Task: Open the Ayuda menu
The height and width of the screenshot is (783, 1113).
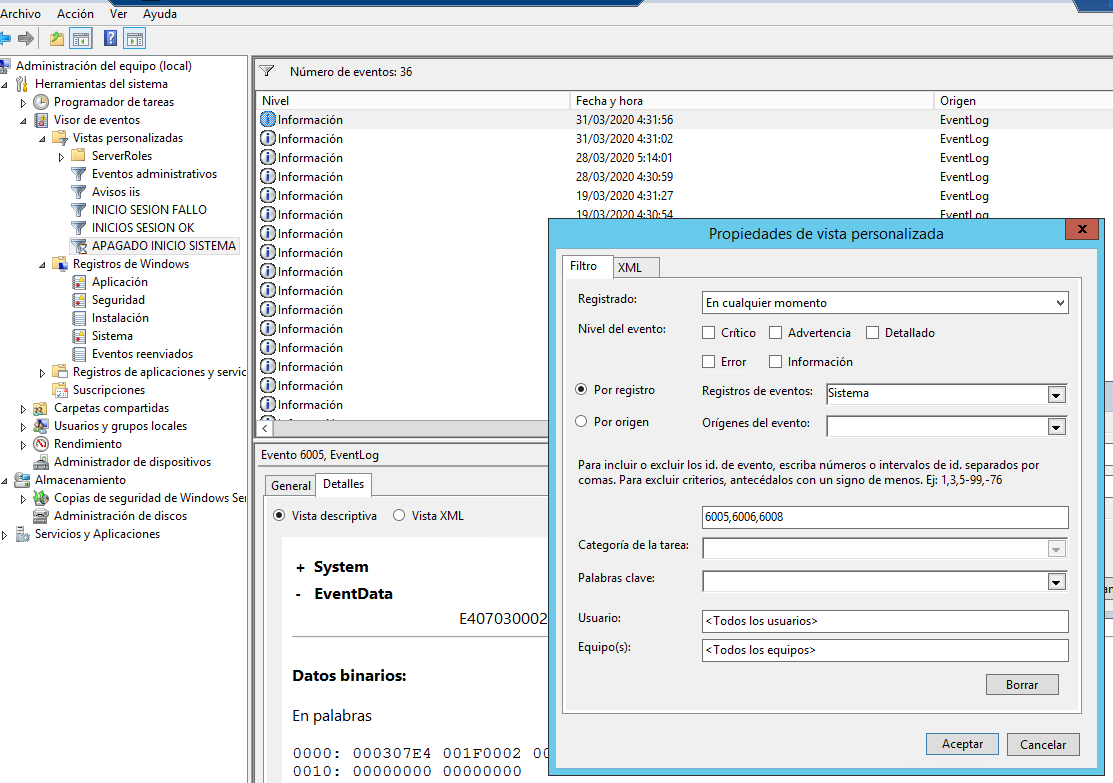Action: 160,13
